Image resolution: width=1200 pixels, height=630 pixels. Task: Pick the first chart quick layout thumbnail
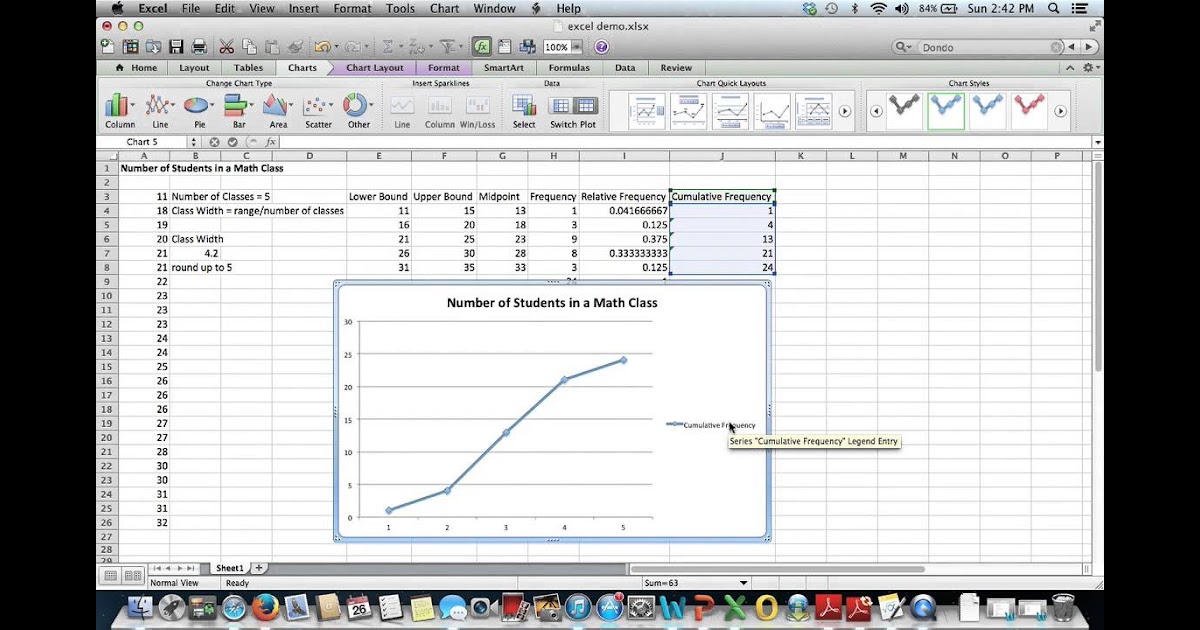647,111
